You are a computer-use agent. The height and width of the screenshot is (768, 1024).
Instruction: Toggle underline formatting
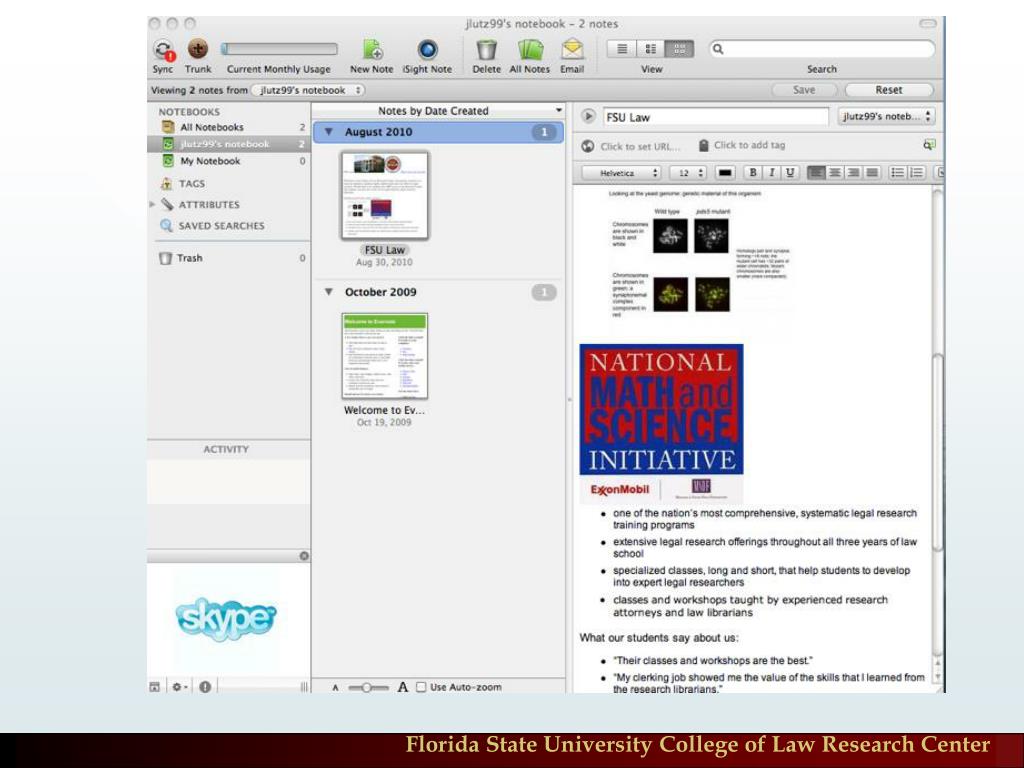(790, 172)
